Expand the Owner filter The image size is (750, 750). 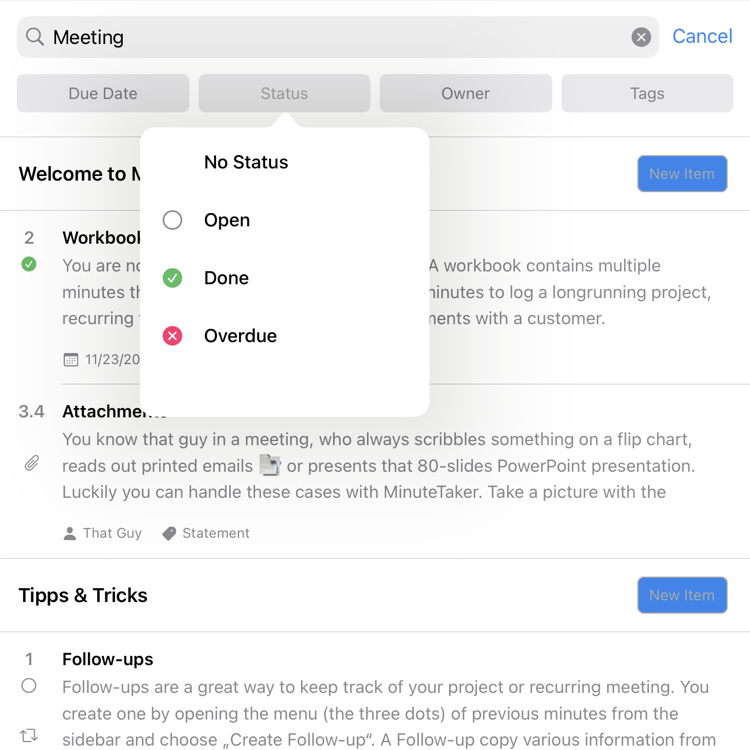465,93
